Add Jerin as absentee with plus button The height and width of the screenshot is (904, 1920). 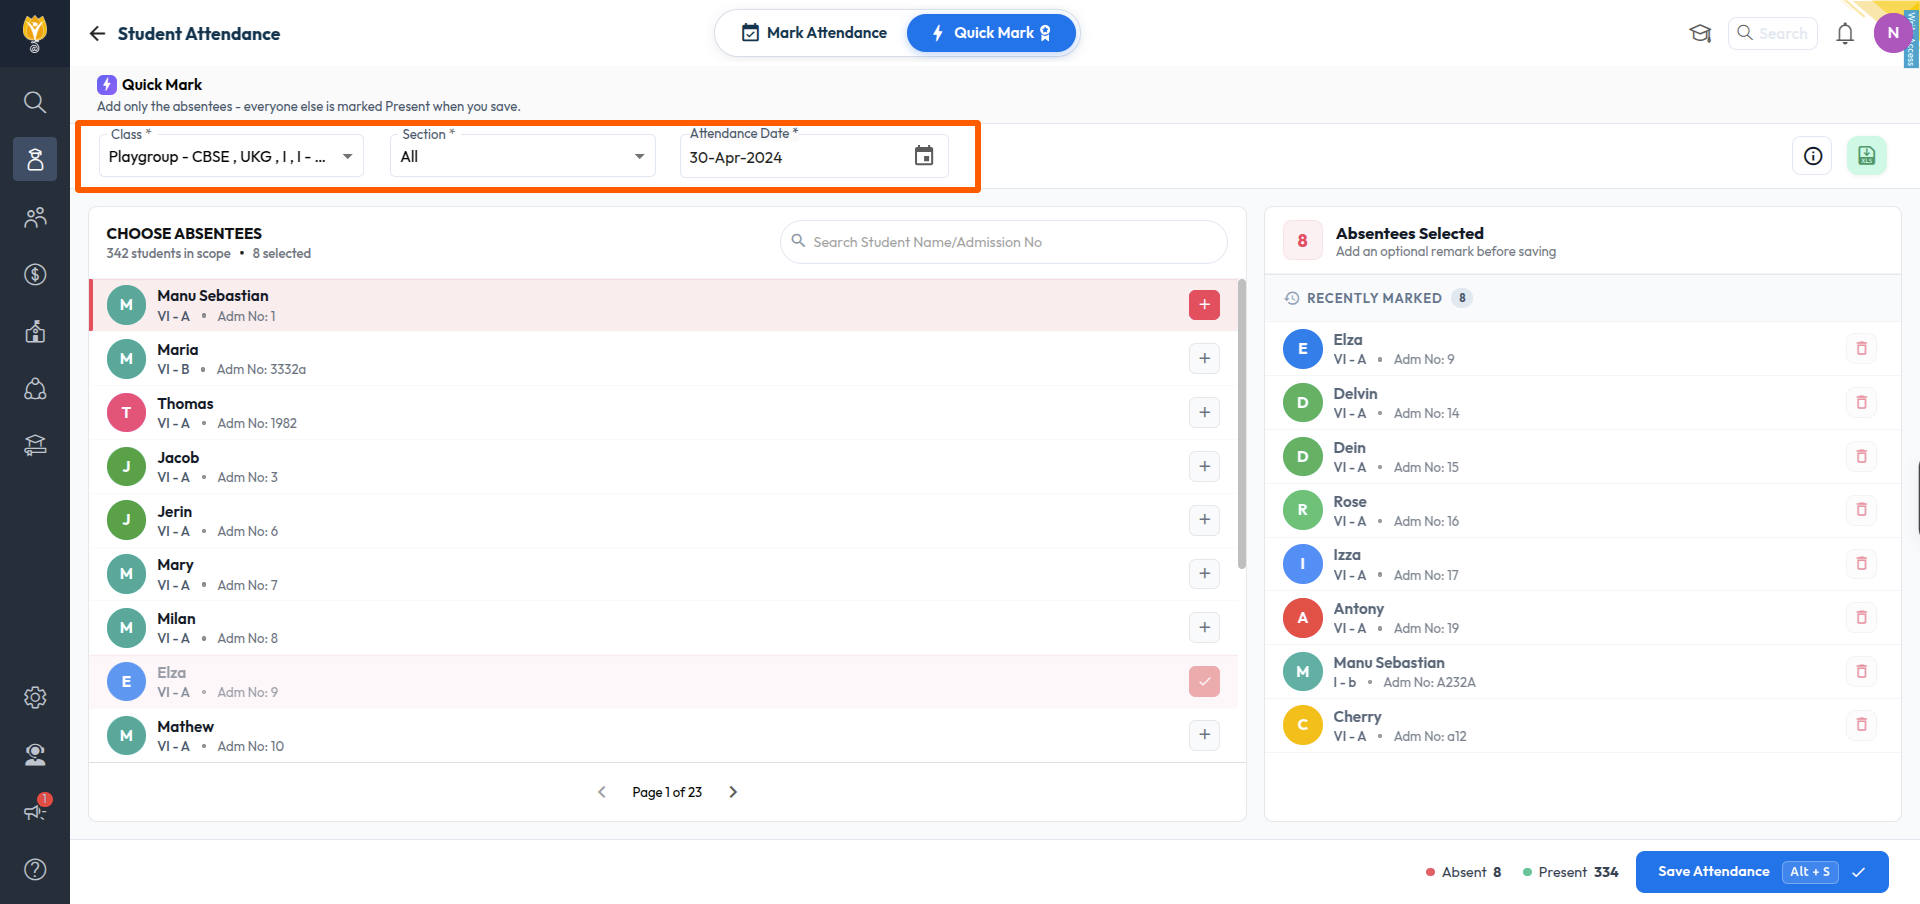[1204, 520]
